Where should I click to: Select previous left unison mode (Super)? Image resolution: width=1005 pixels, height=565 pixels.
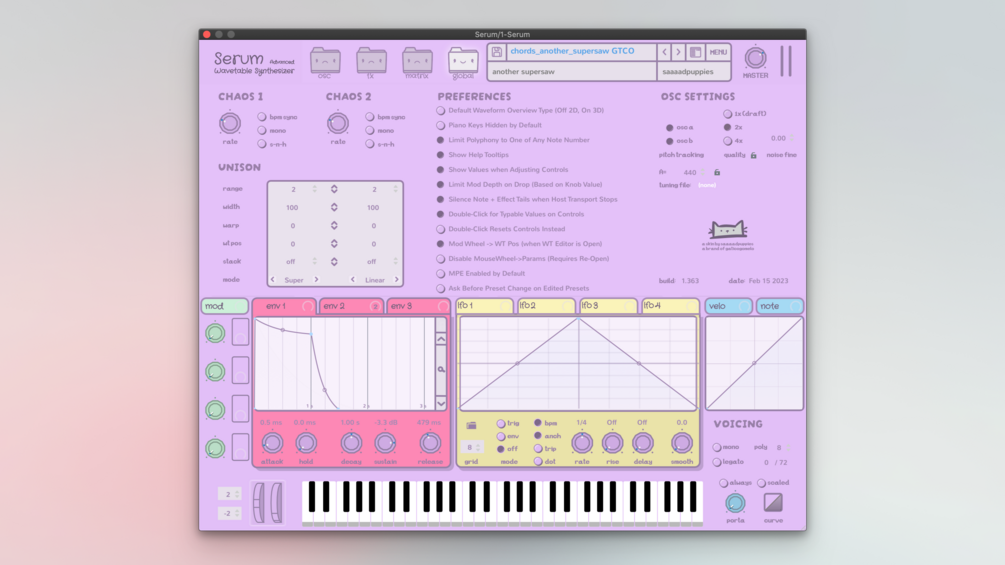click(273, 280)
